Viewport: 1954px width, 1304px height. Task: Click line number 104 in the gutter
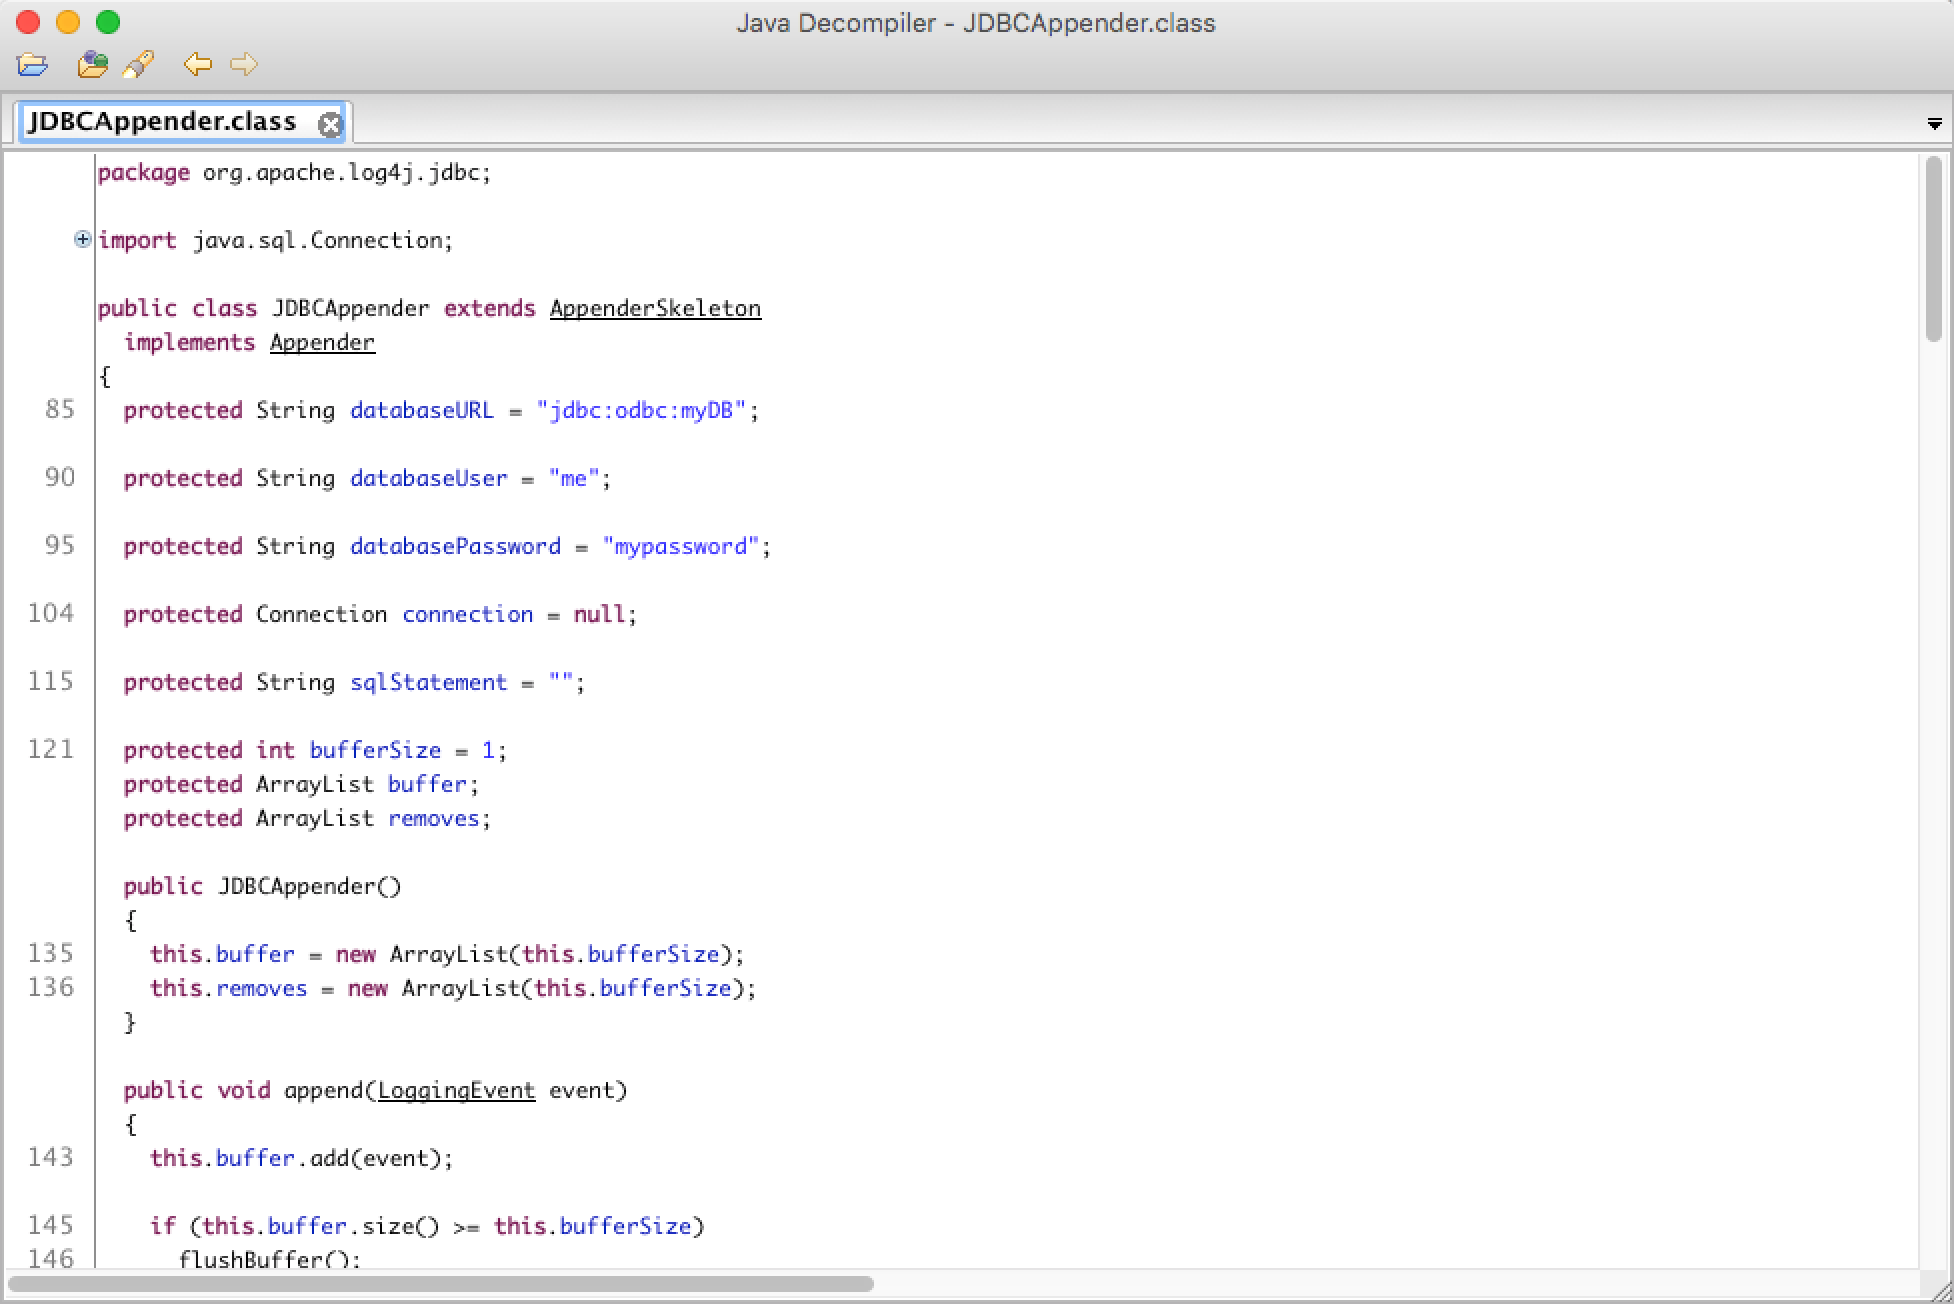tap(51, 613)
